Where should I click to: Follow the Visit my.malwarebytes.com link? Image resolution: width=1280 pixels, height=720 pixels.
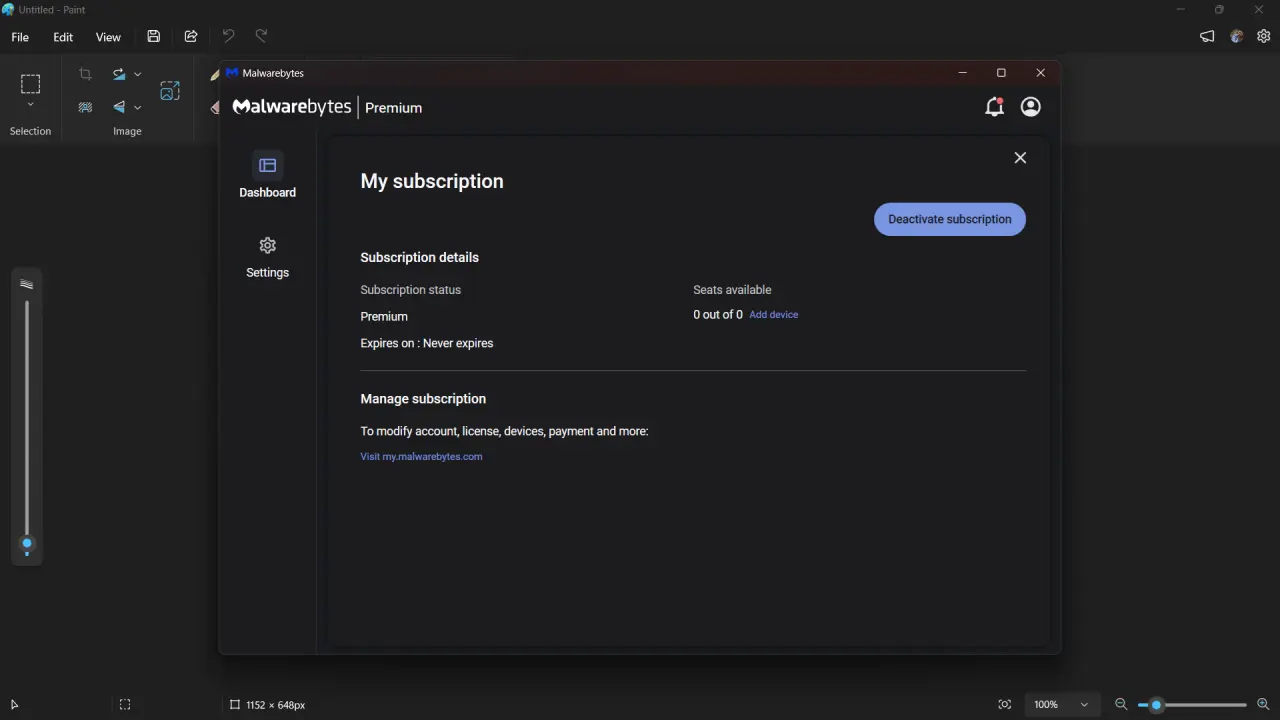click(x=421, y=456)
